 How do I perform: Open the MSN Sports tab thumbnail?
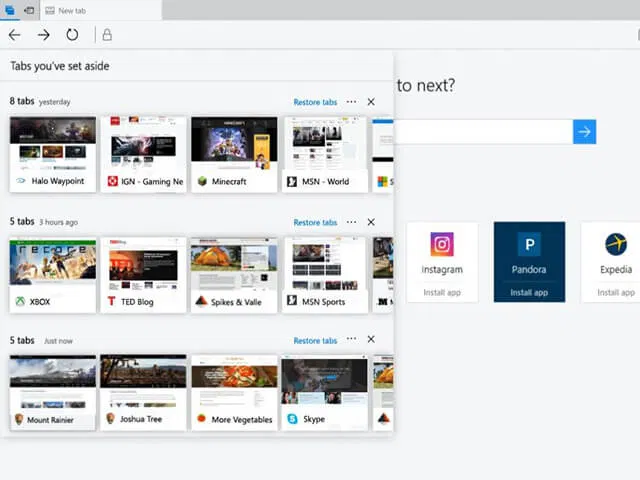pos(324,275)
